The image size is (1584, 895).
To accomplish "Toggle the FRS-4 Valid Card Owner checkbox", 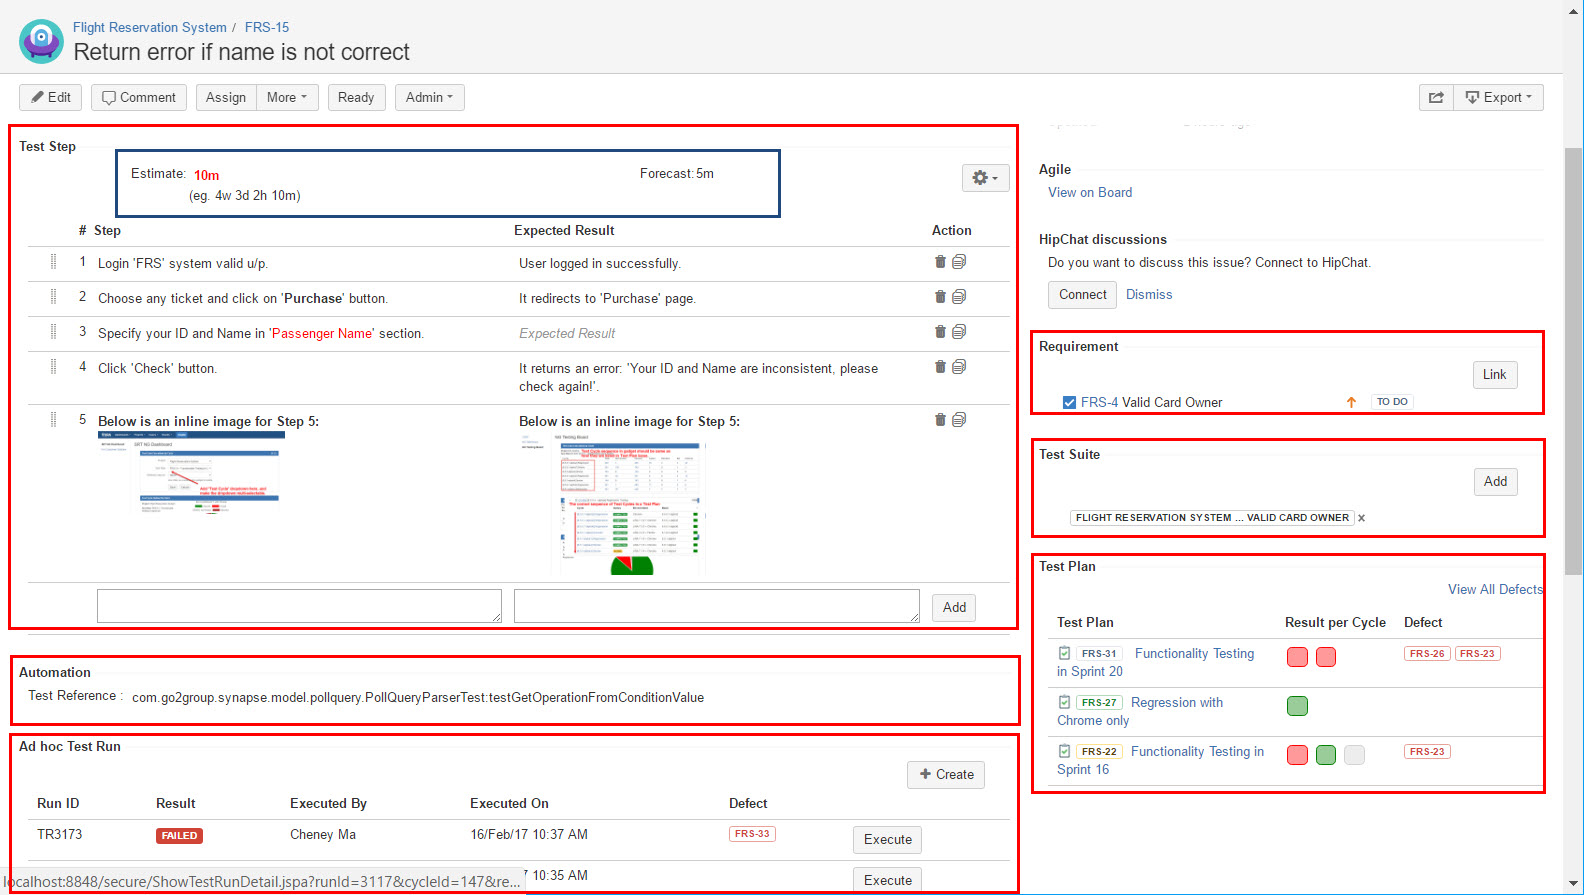I will [1069, 402].
